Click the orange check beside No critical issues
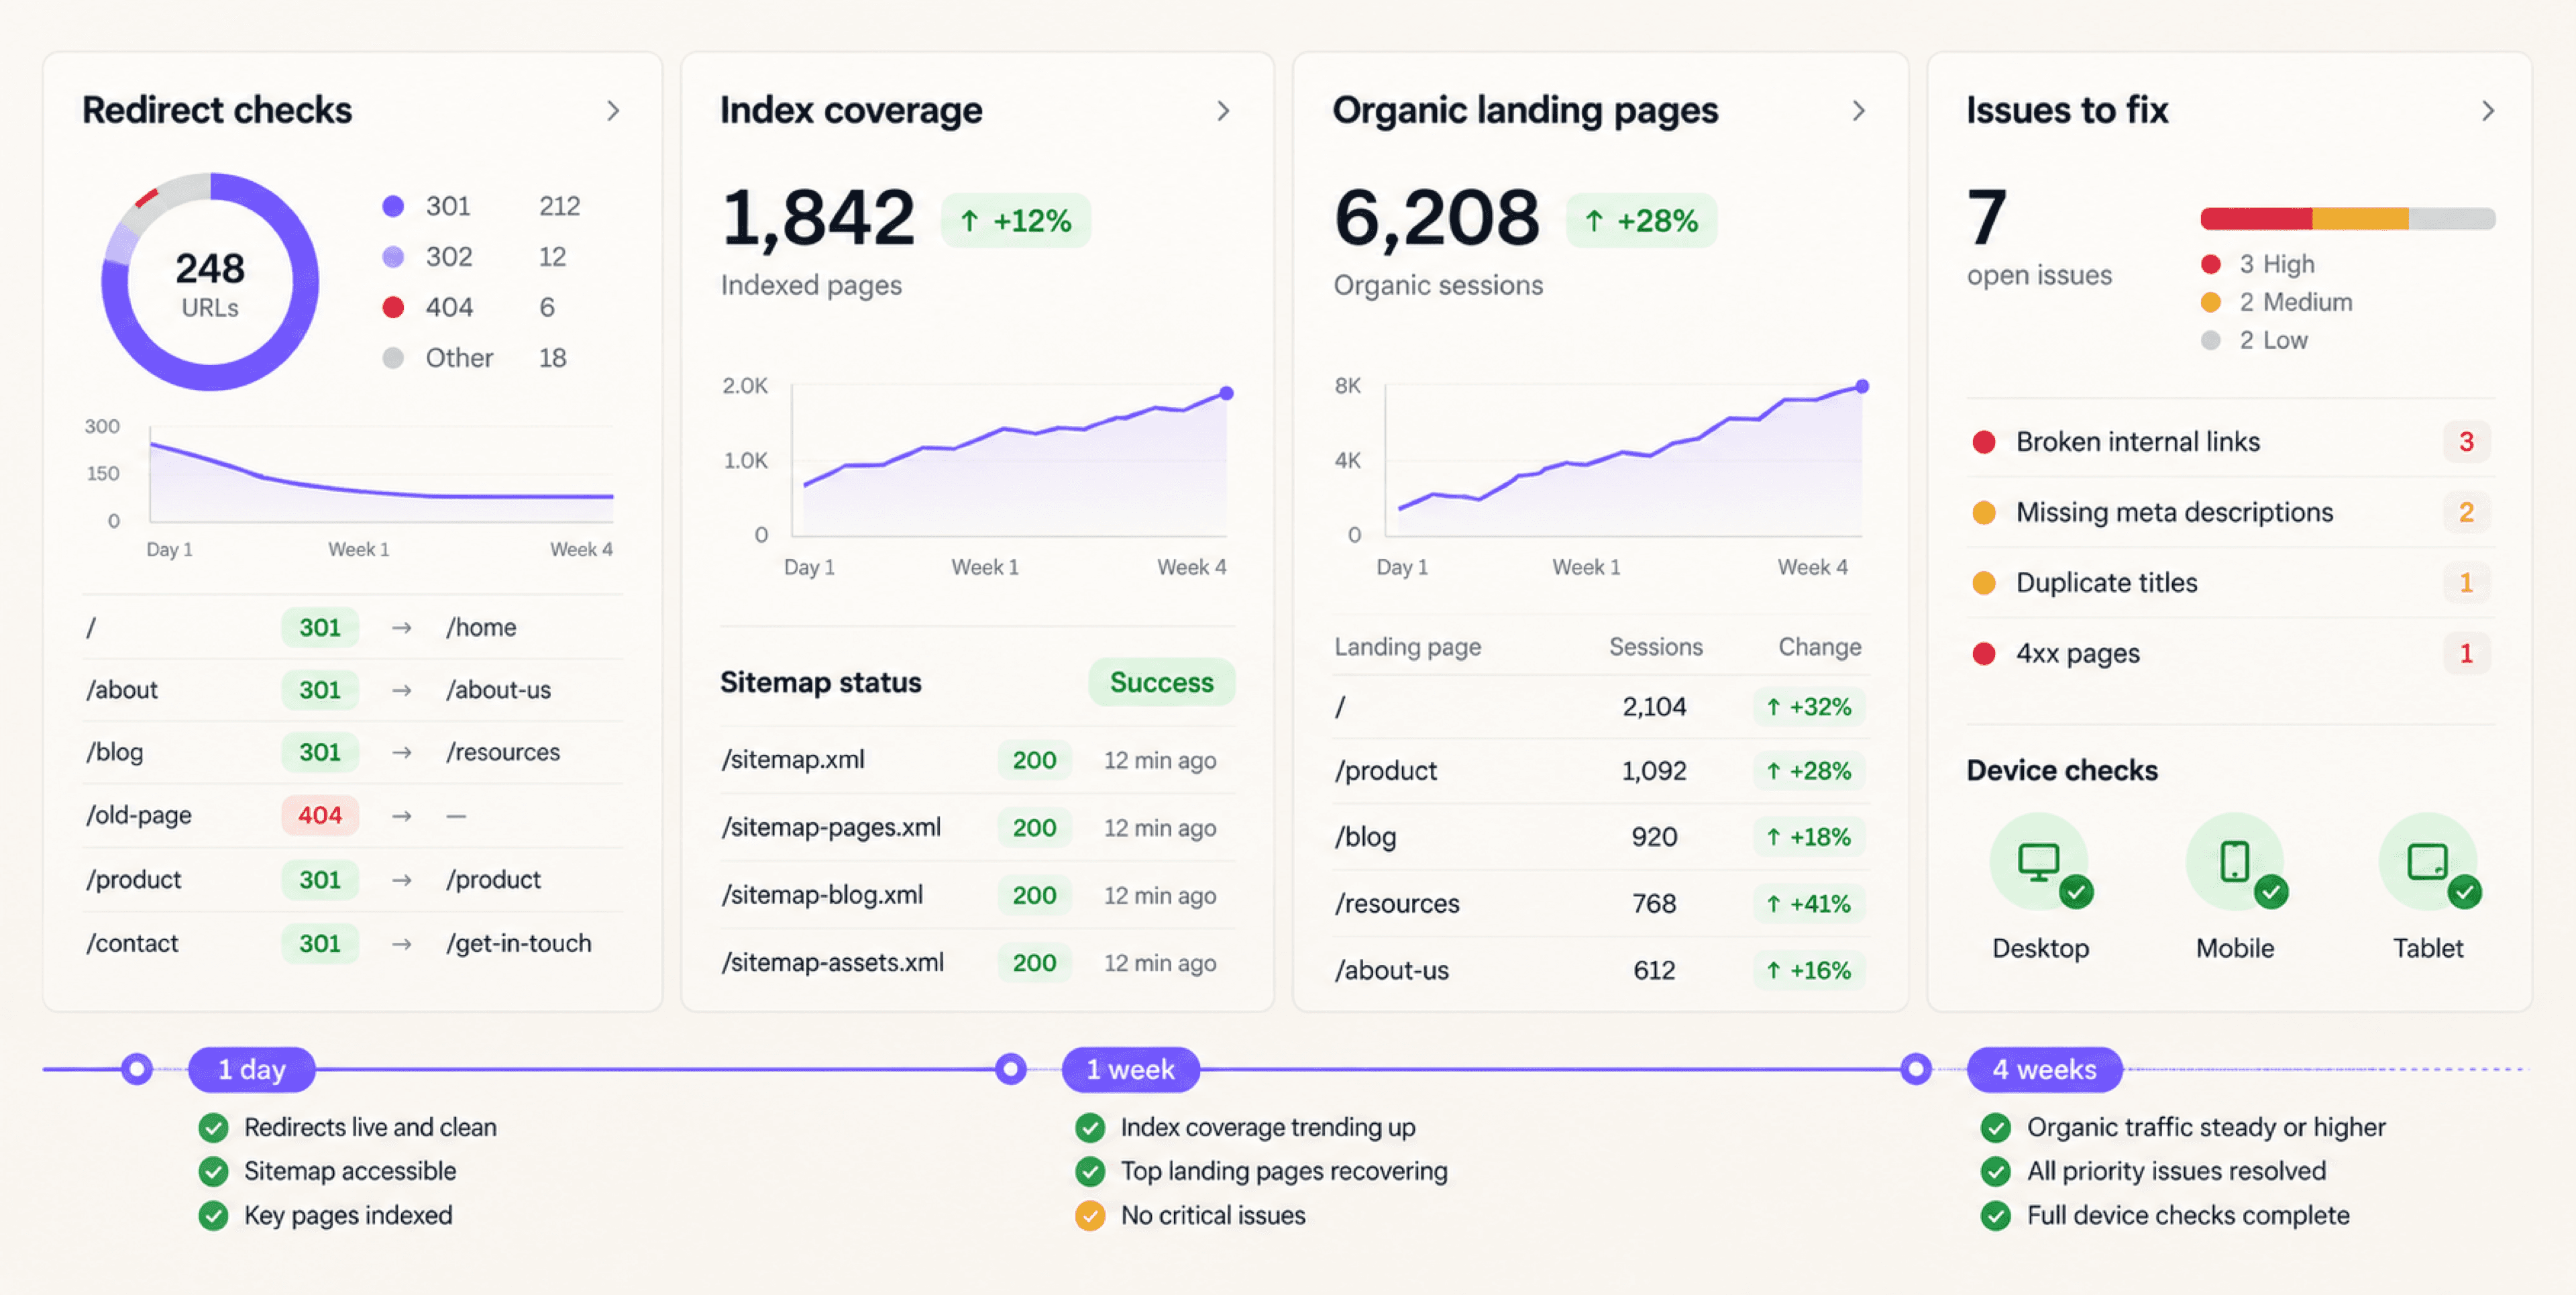 pos(1090,1215)
